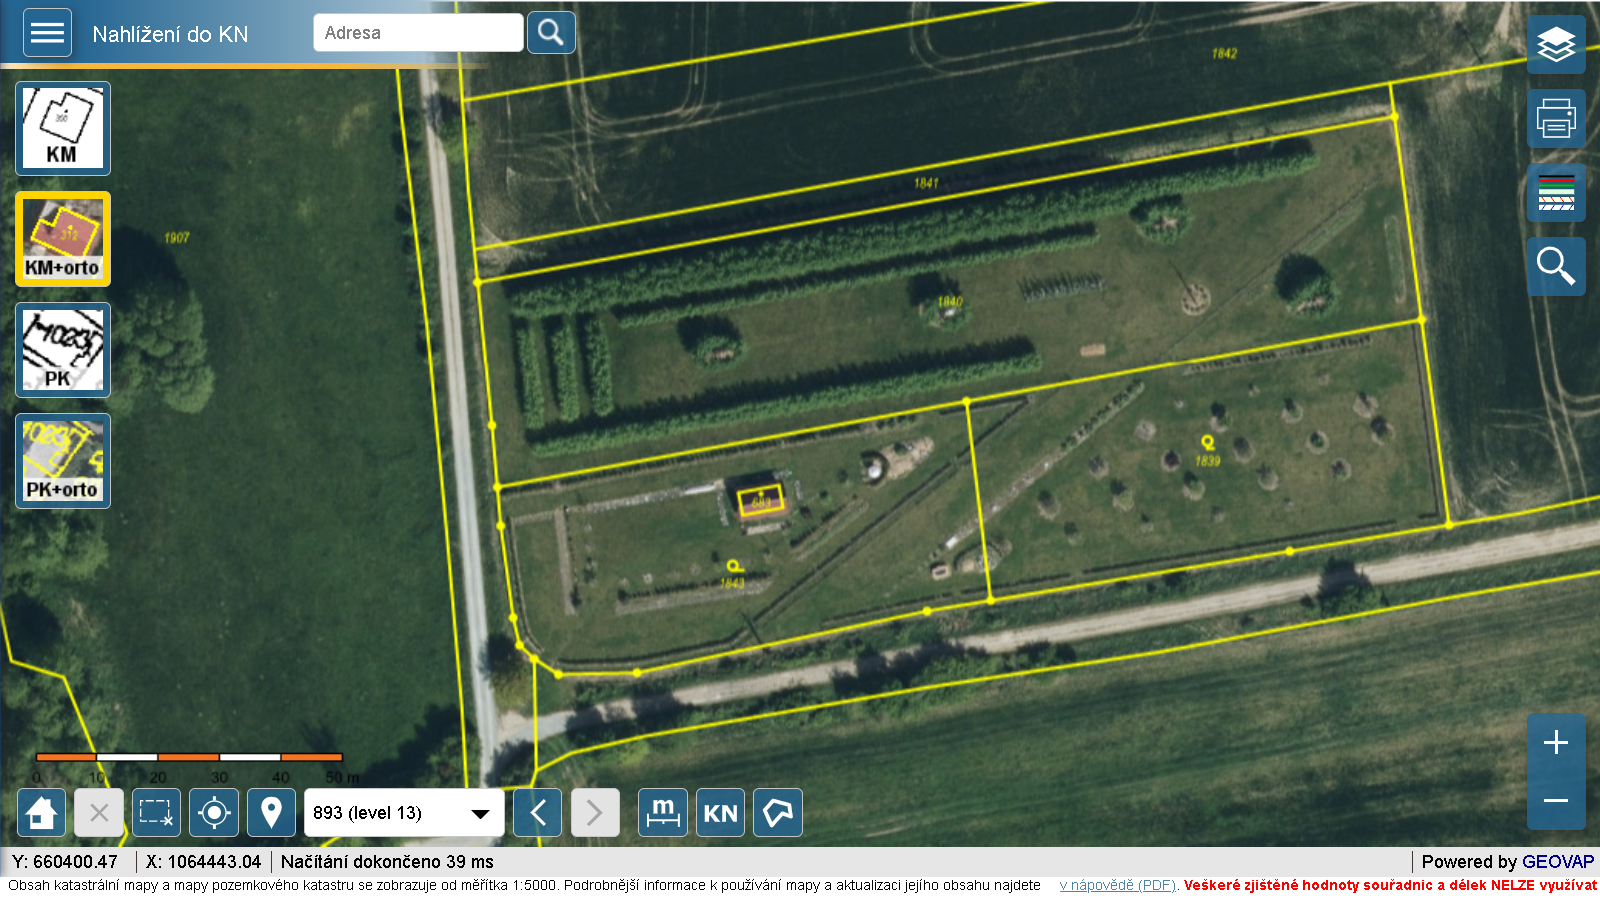Activate the measure distance tool
This screenshot has height=900, width=1600.
tap(662, 813)
